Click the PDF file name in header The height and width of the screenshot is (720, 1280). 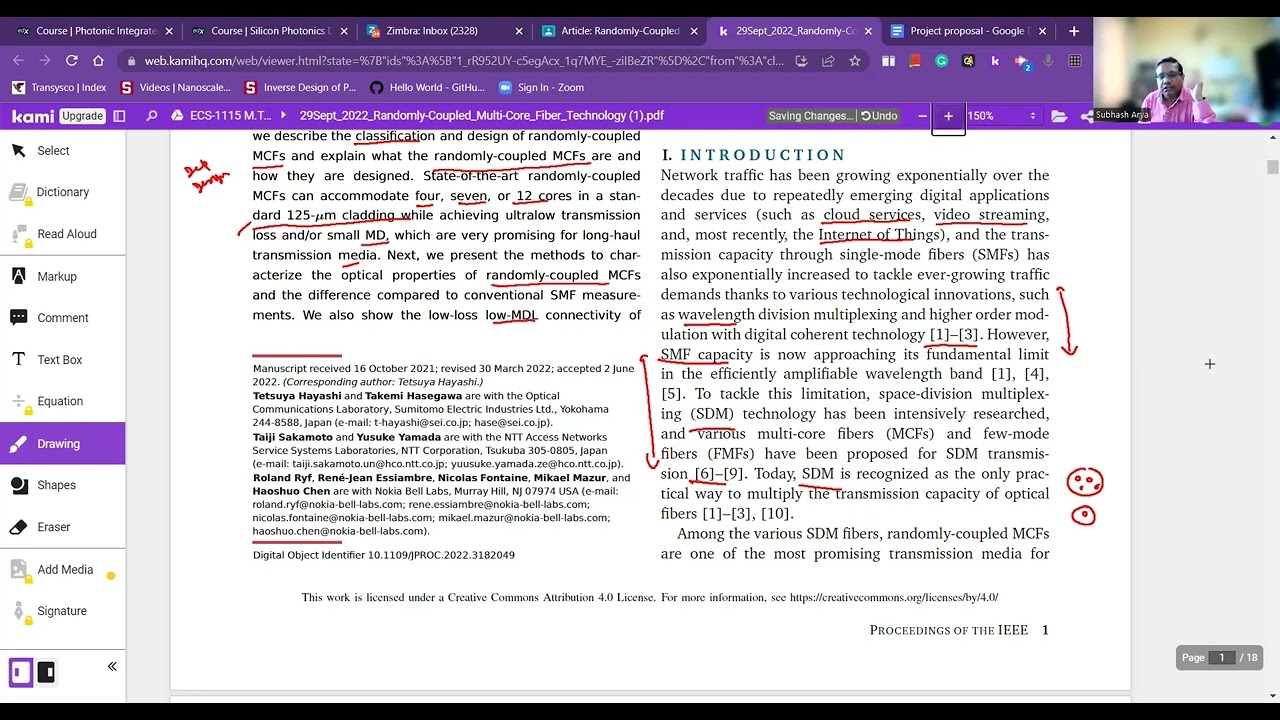click(x=482, y=116)
